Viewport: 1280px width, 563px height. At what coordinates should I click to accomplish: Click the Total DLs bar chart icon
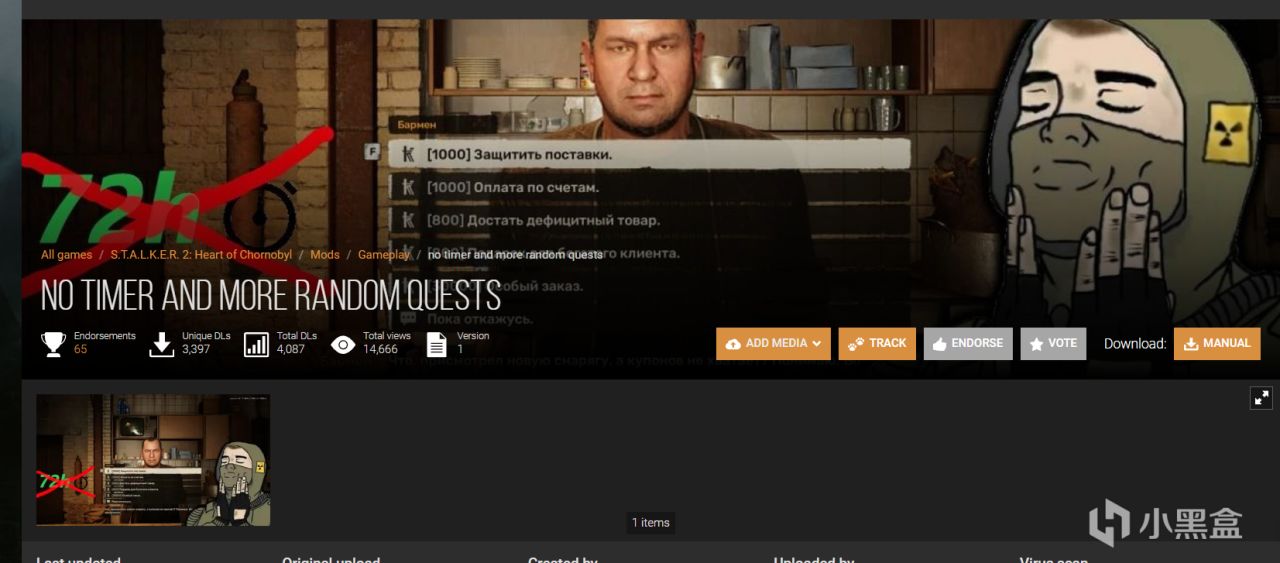click(256, 344)
